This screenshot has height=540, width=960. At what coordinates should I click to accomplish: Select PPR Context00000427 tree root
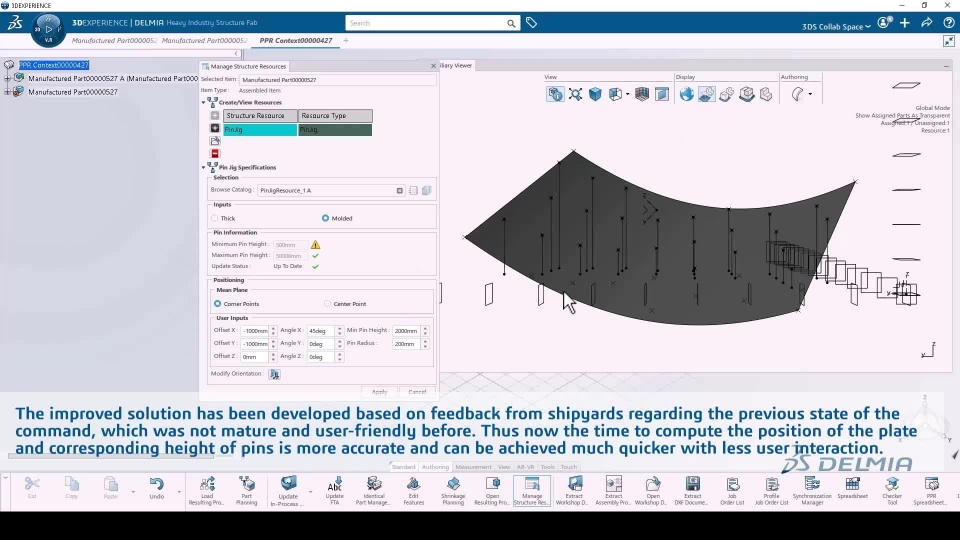(x=54, y=65)
